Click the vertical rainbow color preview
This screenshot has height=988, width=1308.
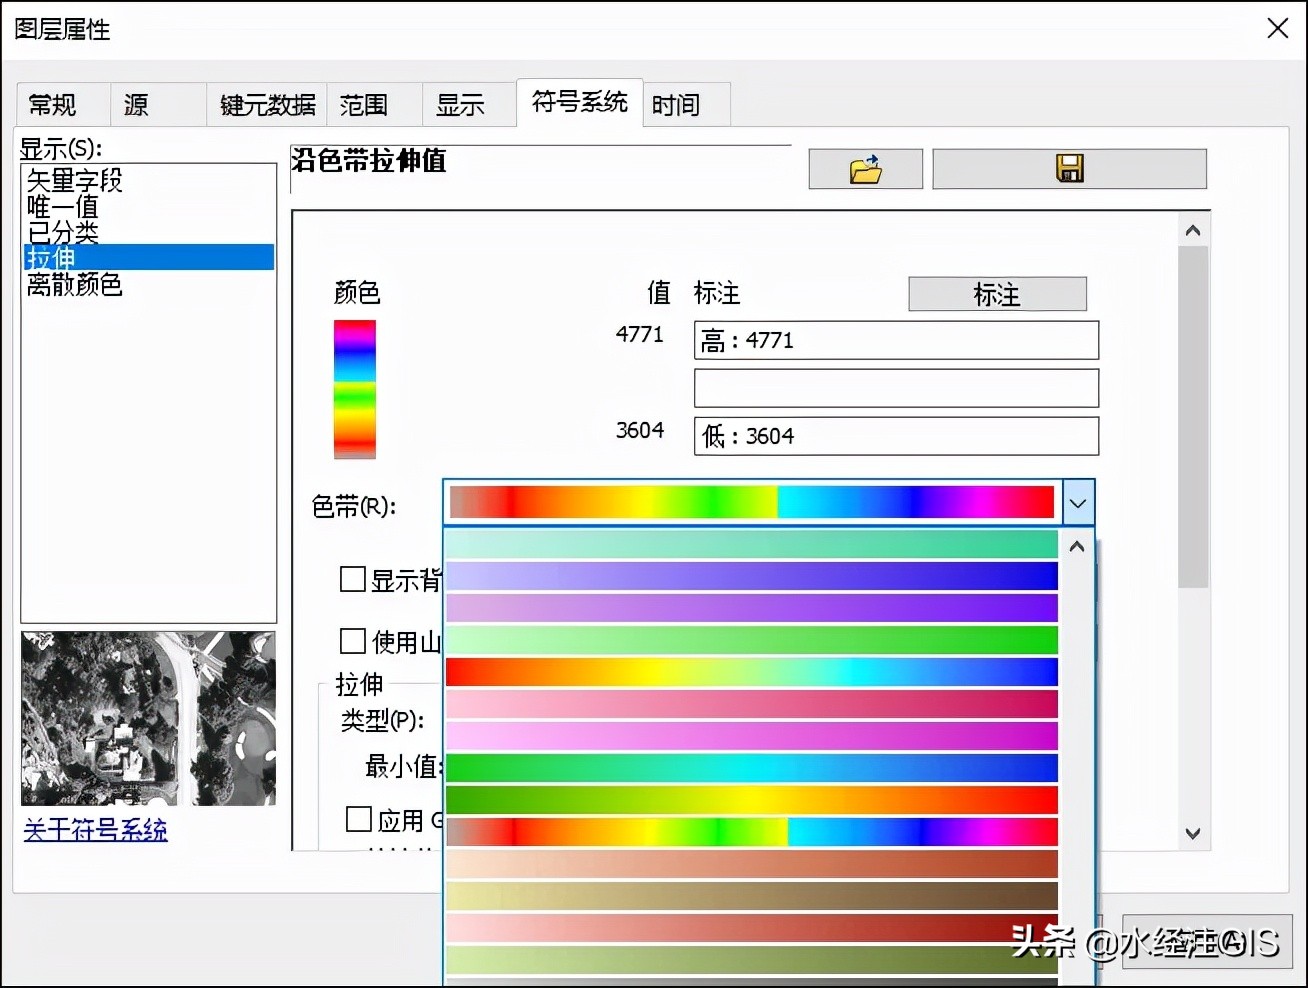pyautogui.click(x=355, y=389)
